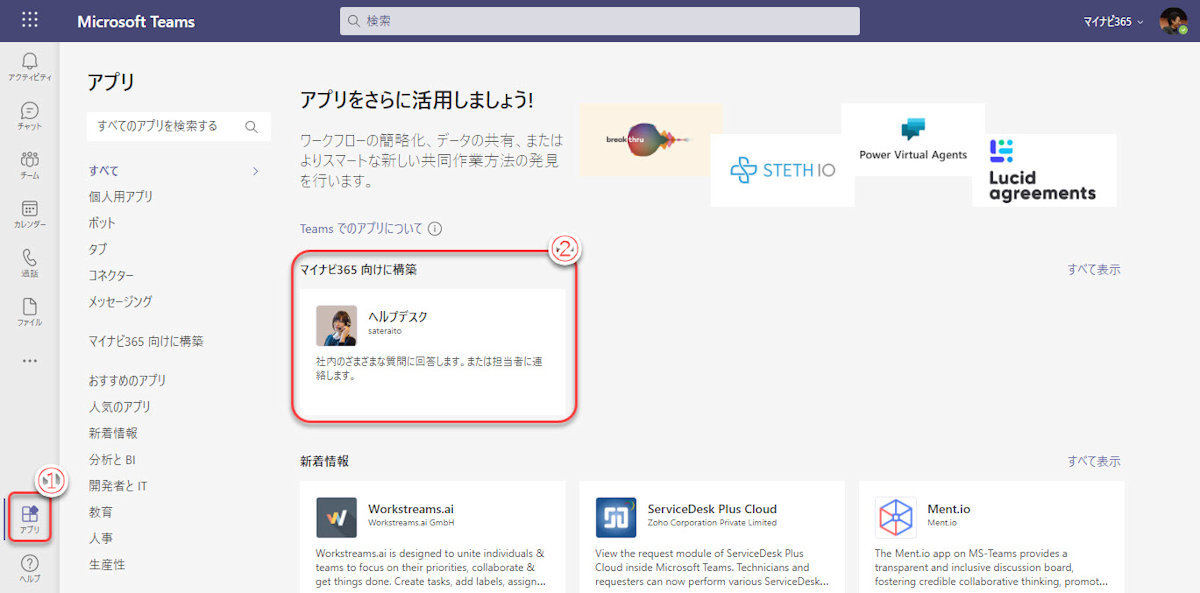Select the 新着情報 category in left list

(113, 433)
